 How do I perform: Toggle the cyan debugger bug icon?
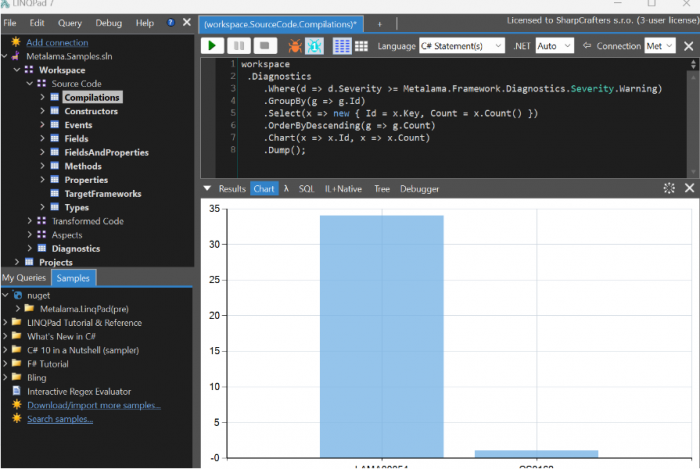314,46
